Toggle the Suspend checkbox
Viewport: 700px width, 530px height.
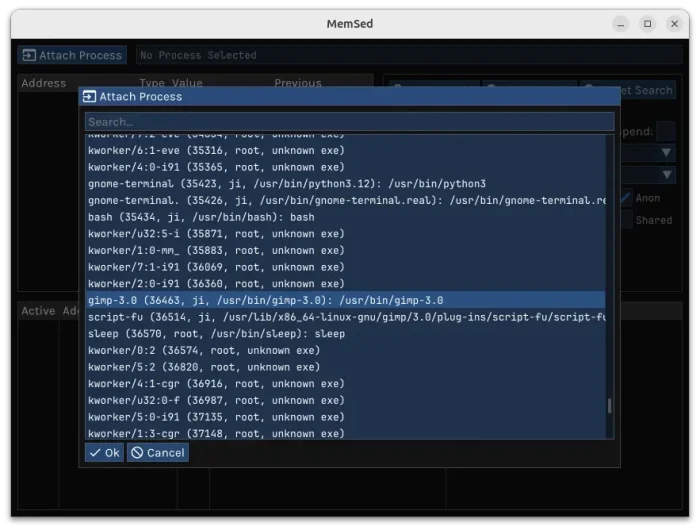pos(666,131)
